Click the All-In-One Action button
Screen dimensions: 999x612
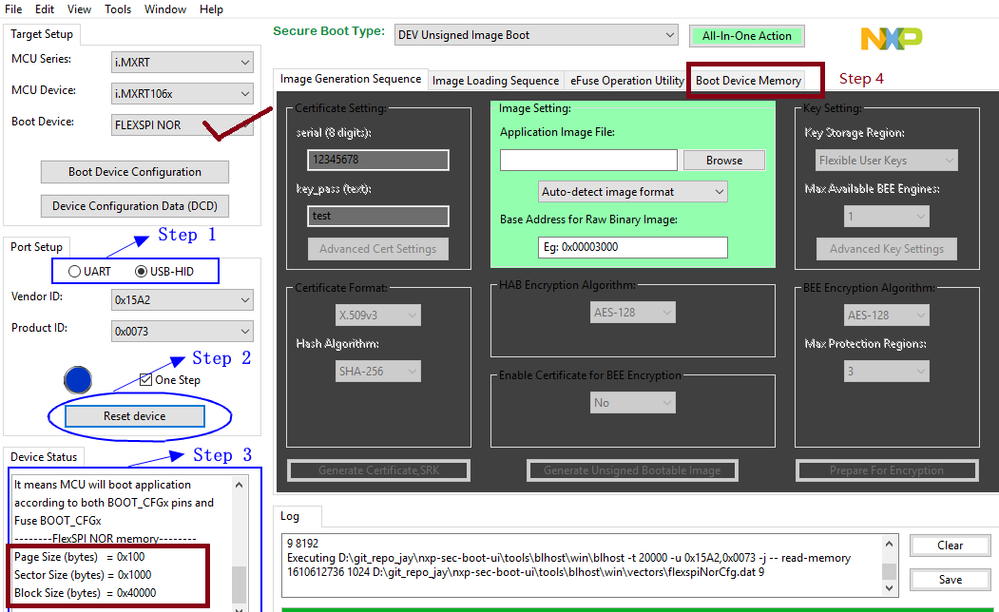(x=747, y=36)
